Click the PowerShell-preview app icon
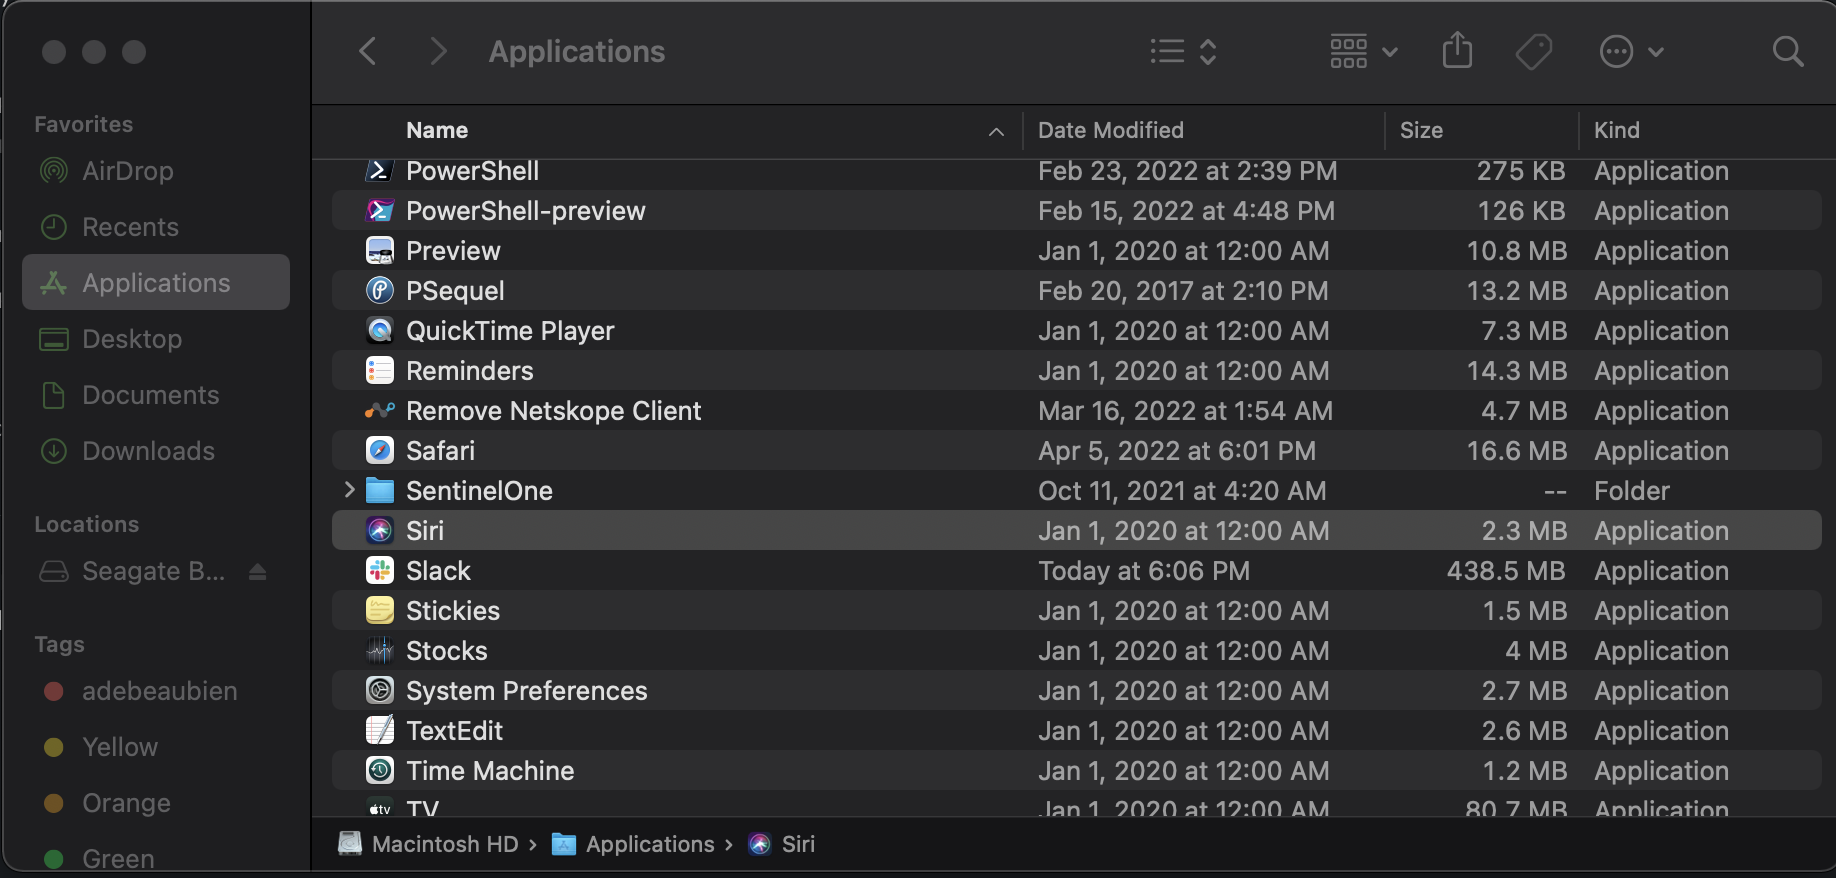This screenshot has width=1836, height=878. point(380,211)
